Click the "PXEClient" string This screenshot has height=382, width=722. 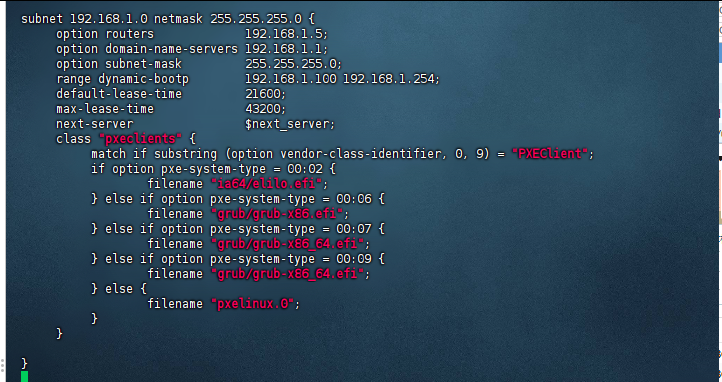pos(550,154)
